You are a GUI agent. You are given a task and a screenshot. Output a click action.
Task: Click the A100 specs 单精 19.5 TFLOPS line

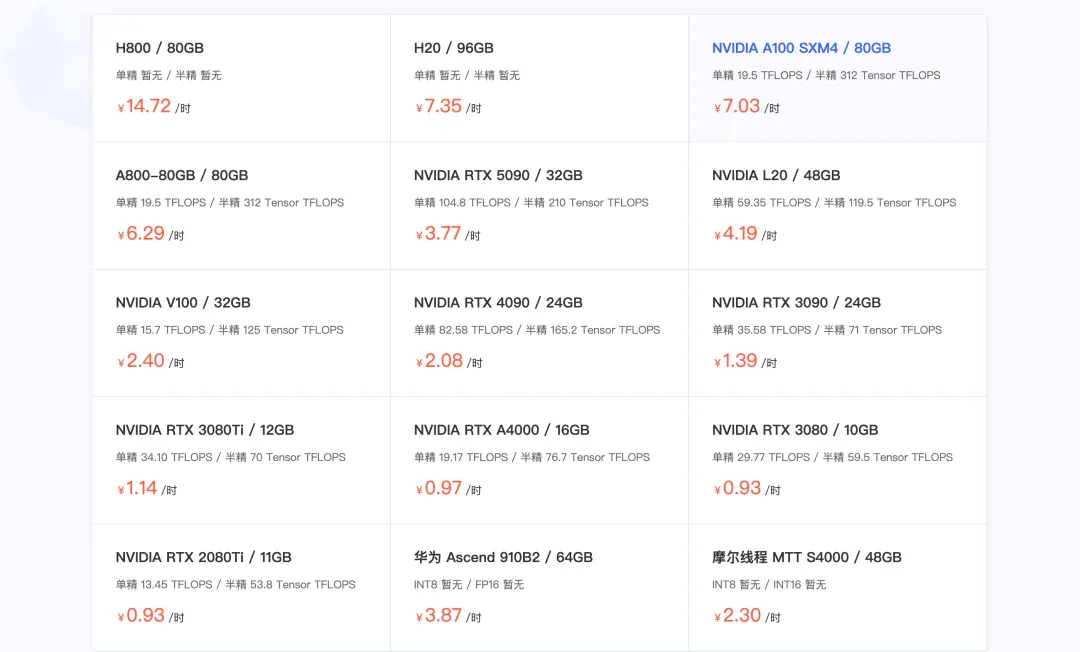(826, 76)
